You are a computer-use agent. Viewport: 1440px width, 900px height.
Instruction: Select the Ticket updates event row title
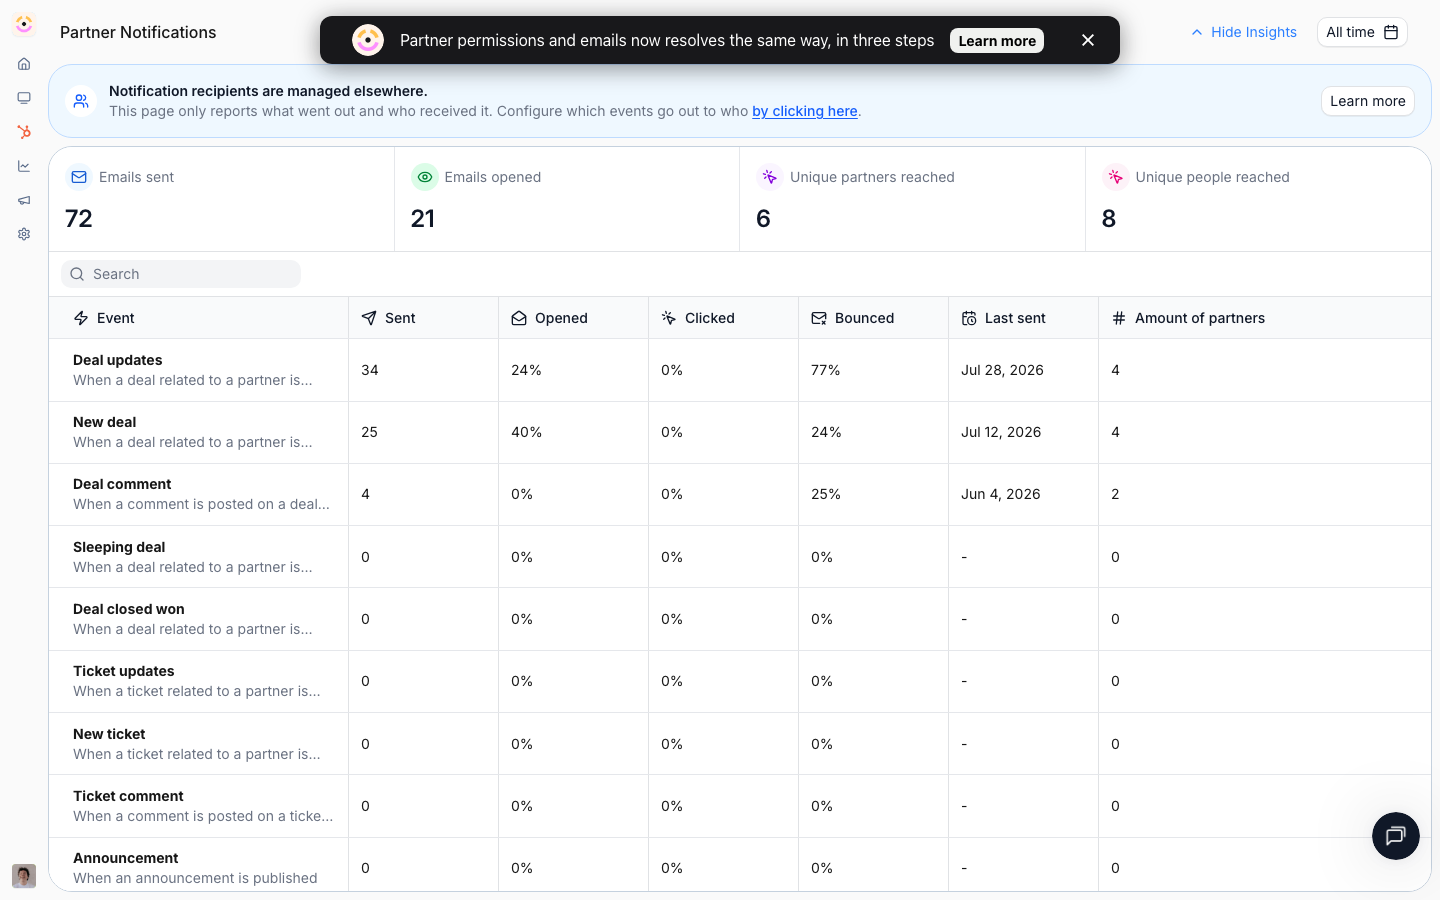click(124, 671)
